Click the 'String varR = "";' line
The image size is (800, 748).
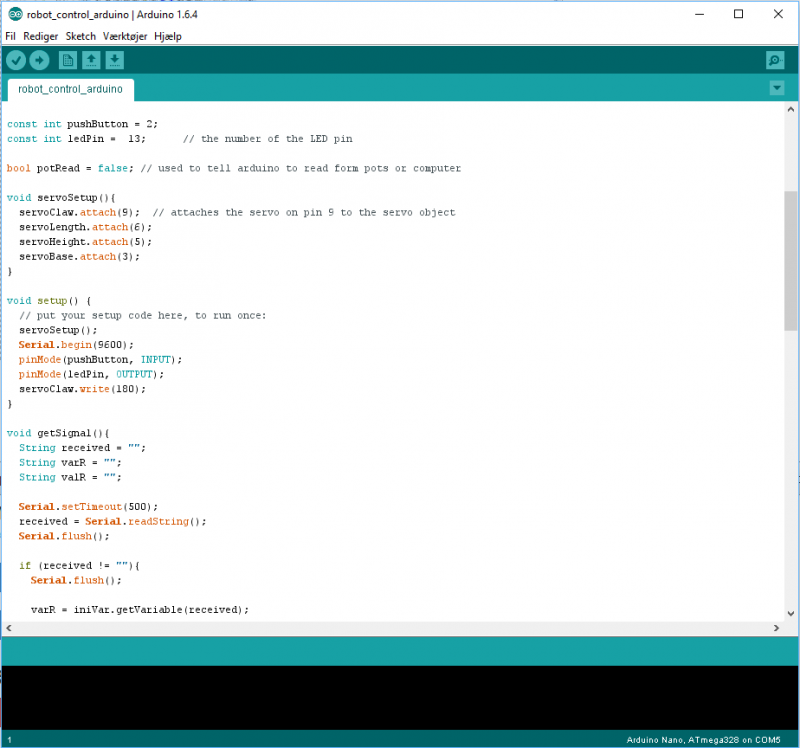pyautogui.click(x=70, y=463)
